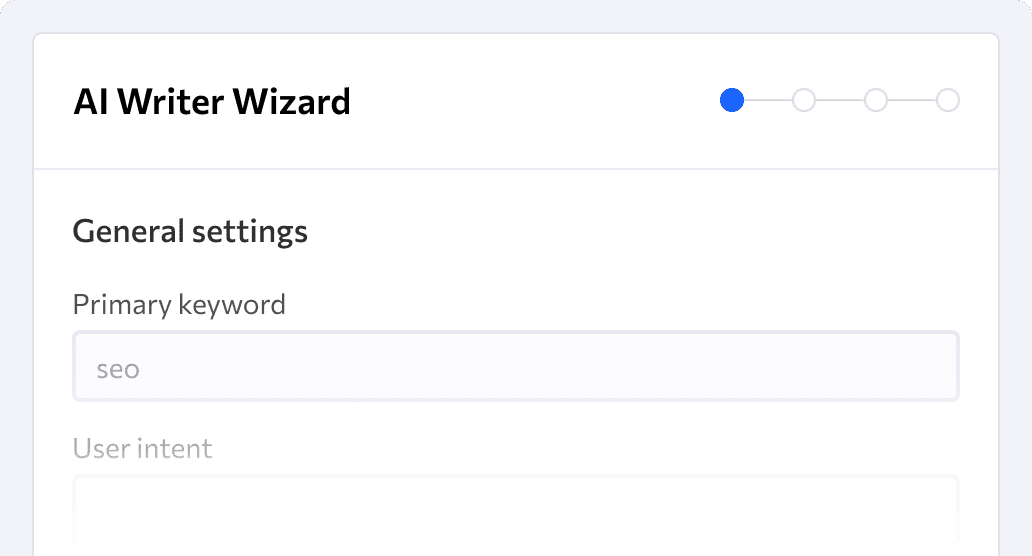
Task: Click the word 'Wizard' in the header
Action: 292,102
